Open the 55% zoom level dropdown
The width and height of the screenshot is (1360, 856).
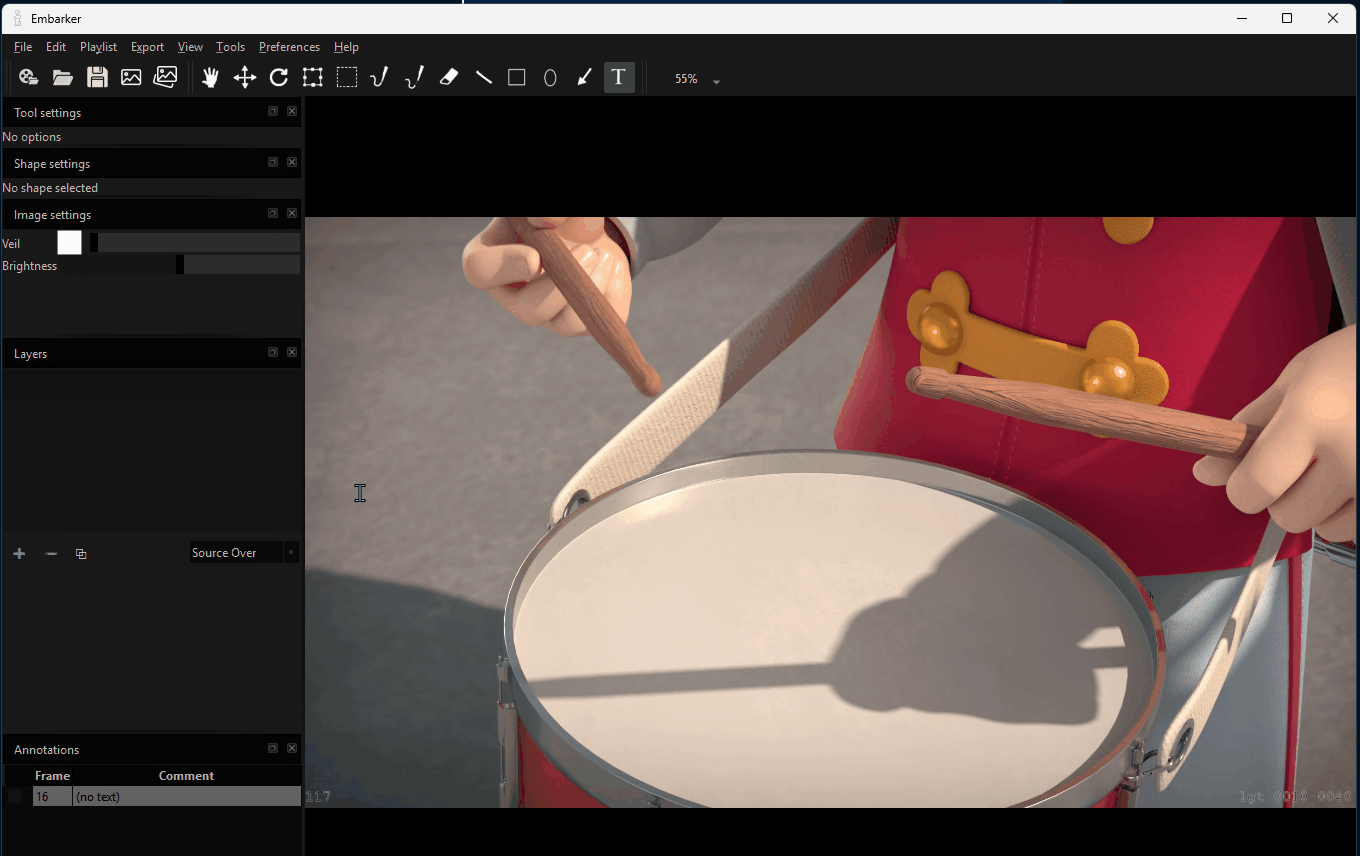click(x=716, y=81)
